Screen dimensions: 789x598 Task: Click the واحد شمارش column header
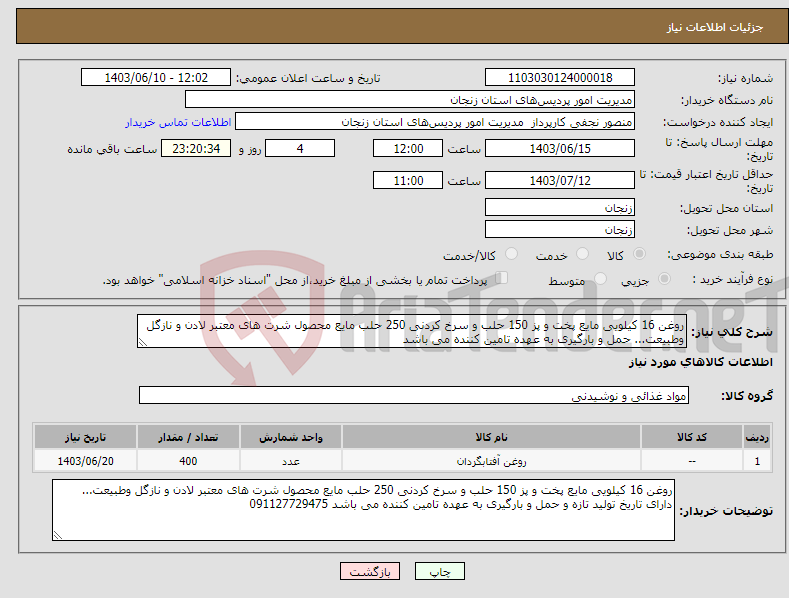[291, 437]
